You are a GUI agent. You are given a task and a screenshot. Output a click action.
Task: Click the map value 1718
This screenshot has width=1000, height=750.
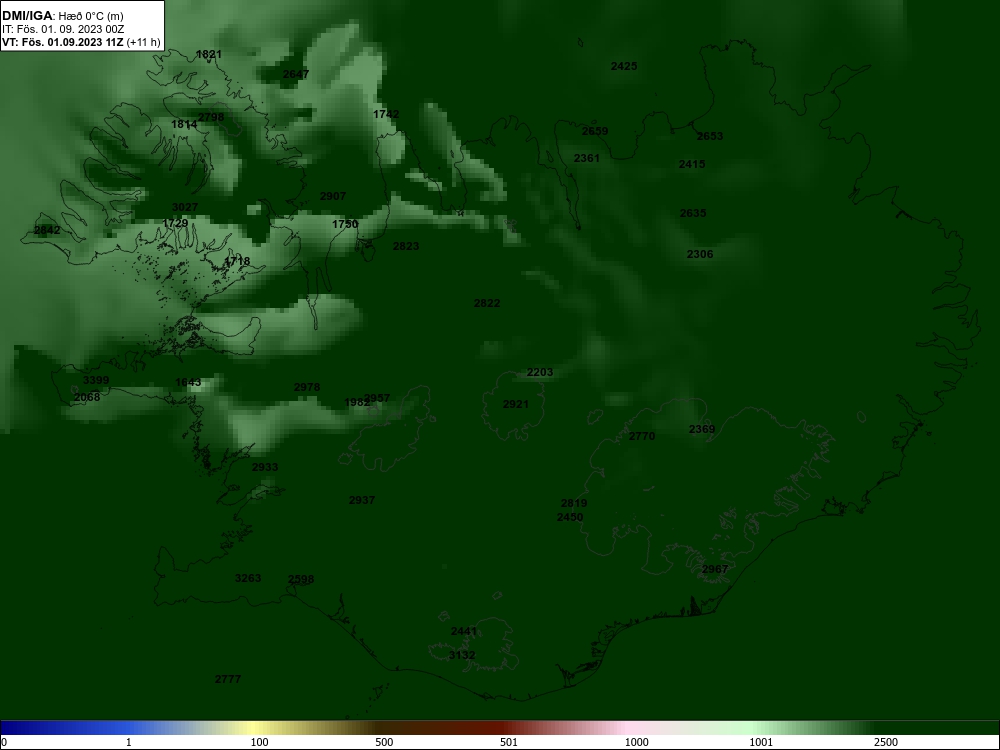click(237, 261)
